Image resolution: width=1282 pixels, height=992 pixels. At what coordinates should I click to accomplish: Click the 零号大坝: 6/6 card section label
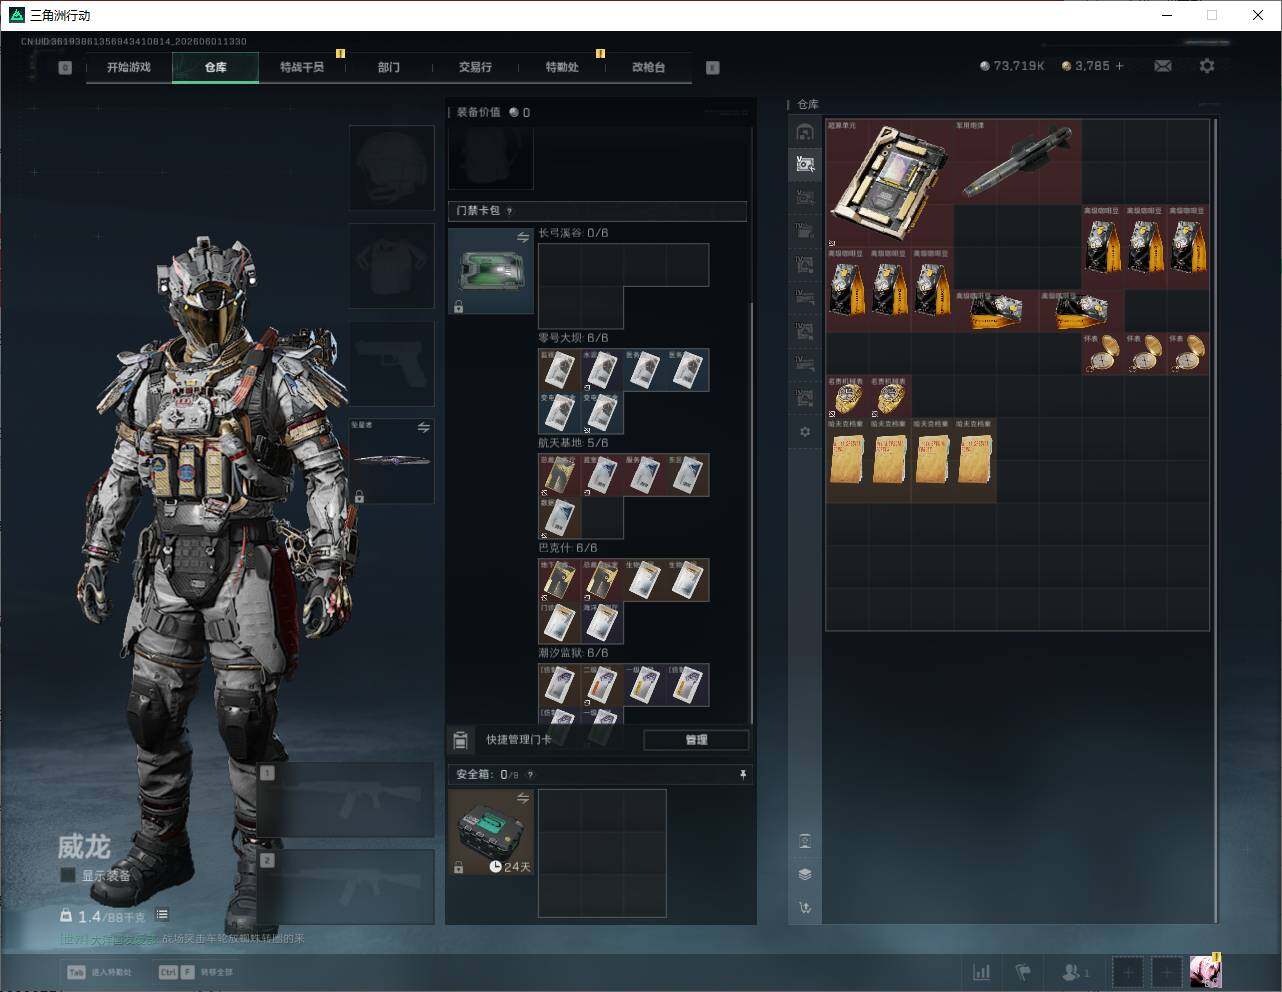573,338
